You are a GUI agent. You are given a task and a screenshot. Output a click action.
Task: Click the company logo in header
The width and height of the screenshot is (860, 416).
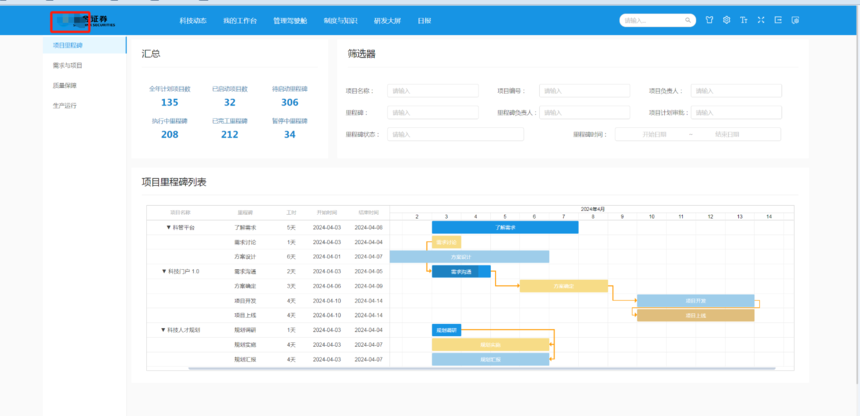point(83,20)
